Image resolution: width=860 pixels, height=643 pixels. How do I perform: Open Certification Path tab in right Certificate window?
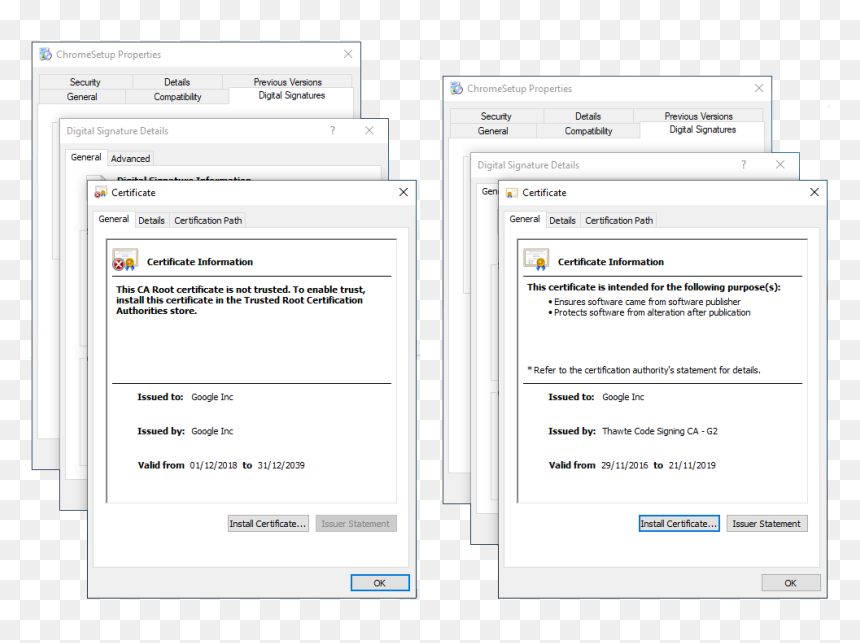pos(619,220)
